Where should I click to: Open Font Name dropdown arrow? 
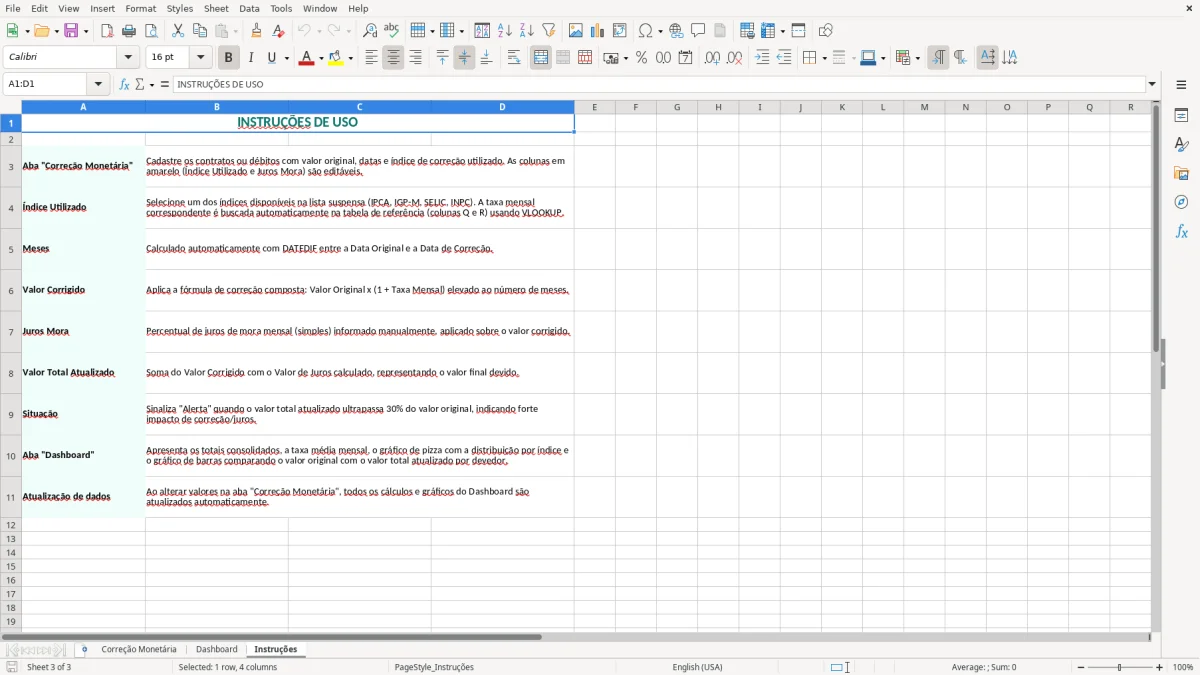(127, 58)
